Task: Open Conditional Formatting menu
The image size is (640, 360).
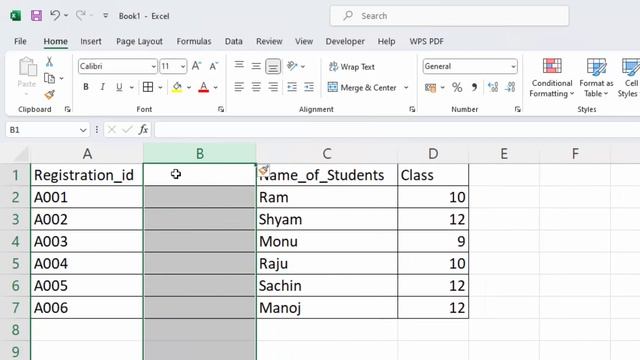Action: [x=552, y=78]
